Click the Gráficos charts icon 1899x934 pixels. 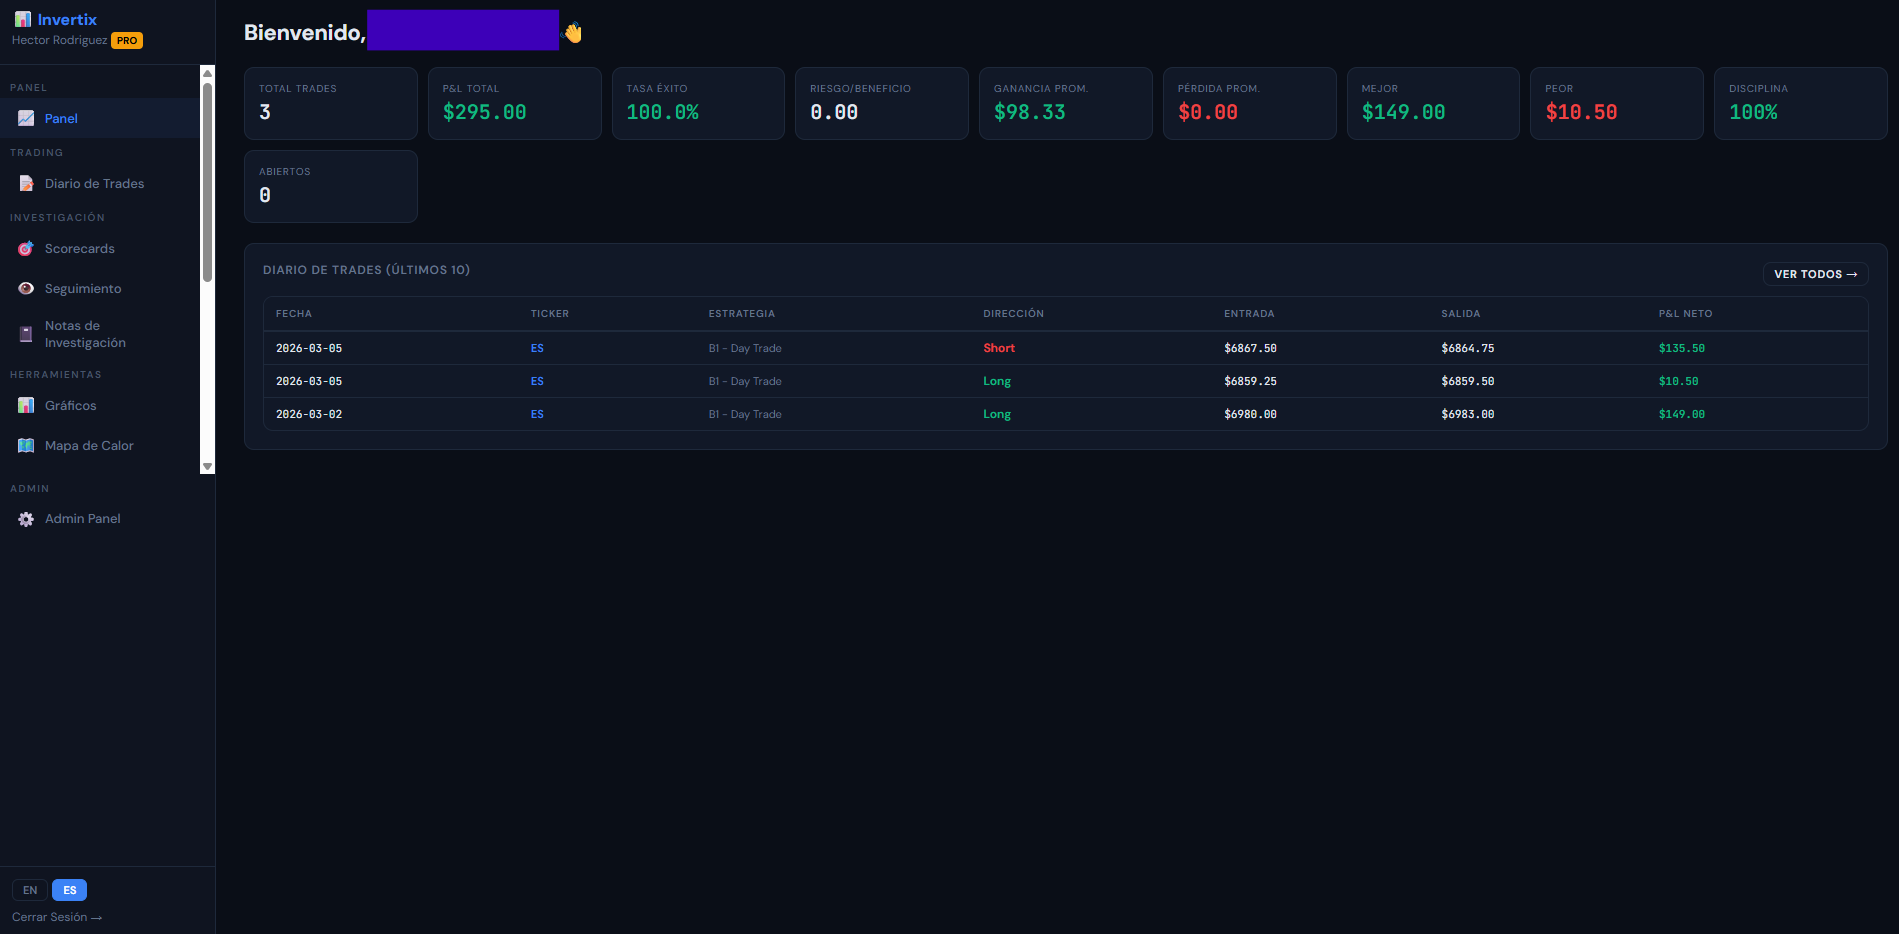coord(25,405)
